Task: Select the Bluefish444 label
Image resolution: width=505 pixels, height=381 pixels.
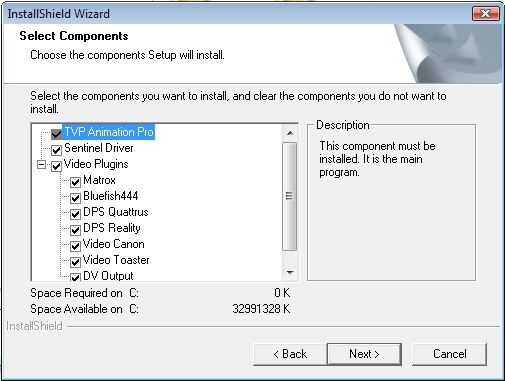Action: (x=111, y=196)
